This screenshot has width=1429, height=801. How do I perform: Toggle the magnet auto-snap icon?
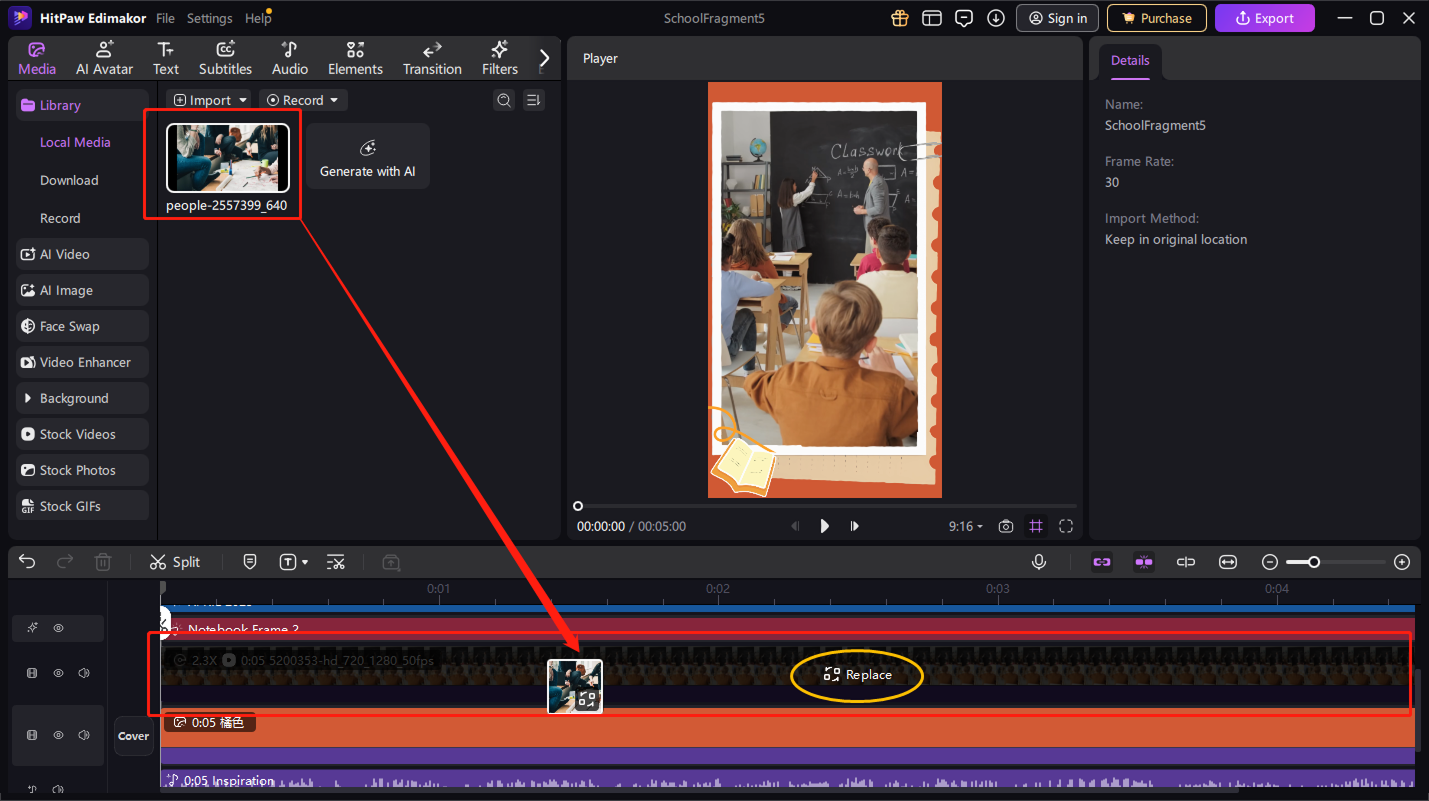click(x=1144, y=562)
